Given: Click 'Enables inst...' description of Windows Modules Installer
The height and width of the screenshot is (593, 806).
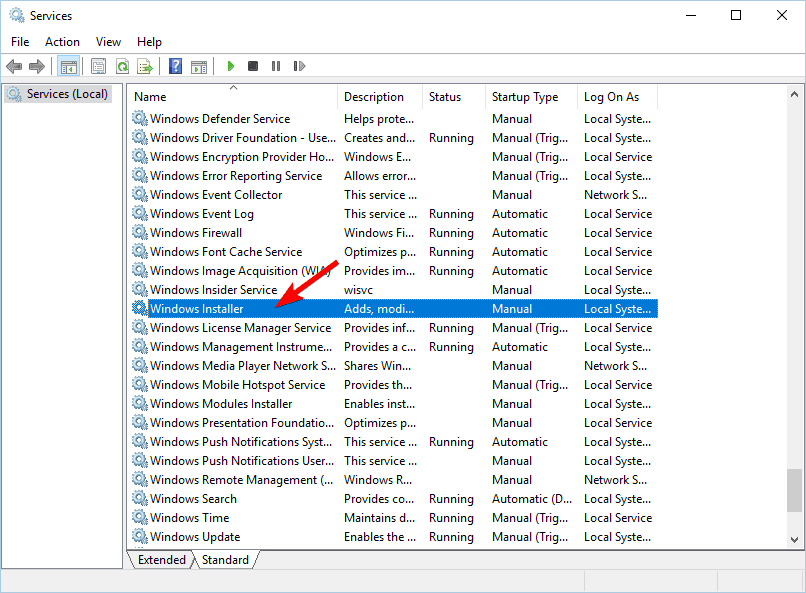Looking at the screenshot, I should 379,404.
